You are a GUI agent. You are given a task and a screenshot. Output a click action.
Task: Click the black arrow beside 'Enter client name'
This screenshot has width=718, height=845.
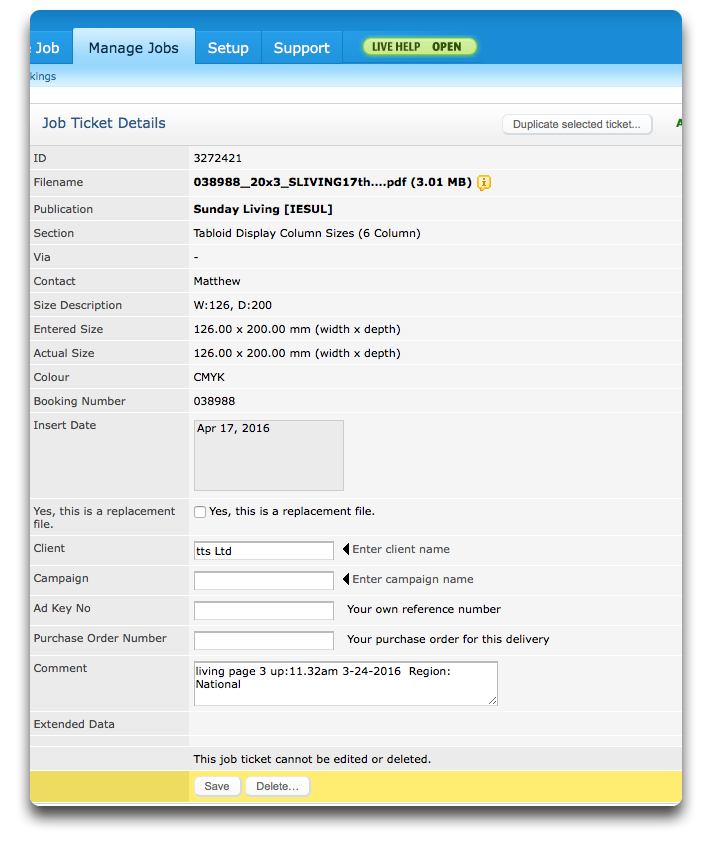[x=346, y=550]
